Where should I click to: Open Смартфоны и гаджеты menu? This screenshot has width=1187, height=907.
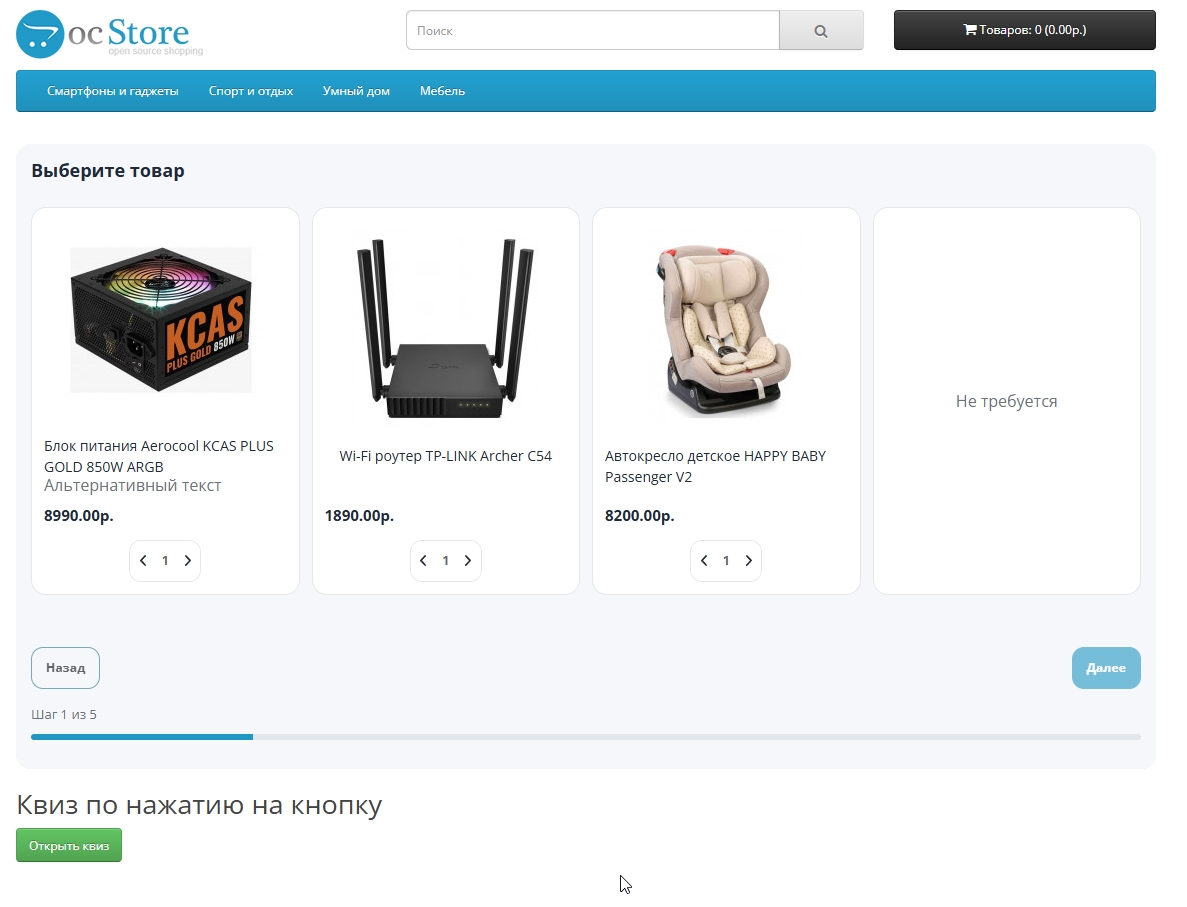click(x=112, y=91)
